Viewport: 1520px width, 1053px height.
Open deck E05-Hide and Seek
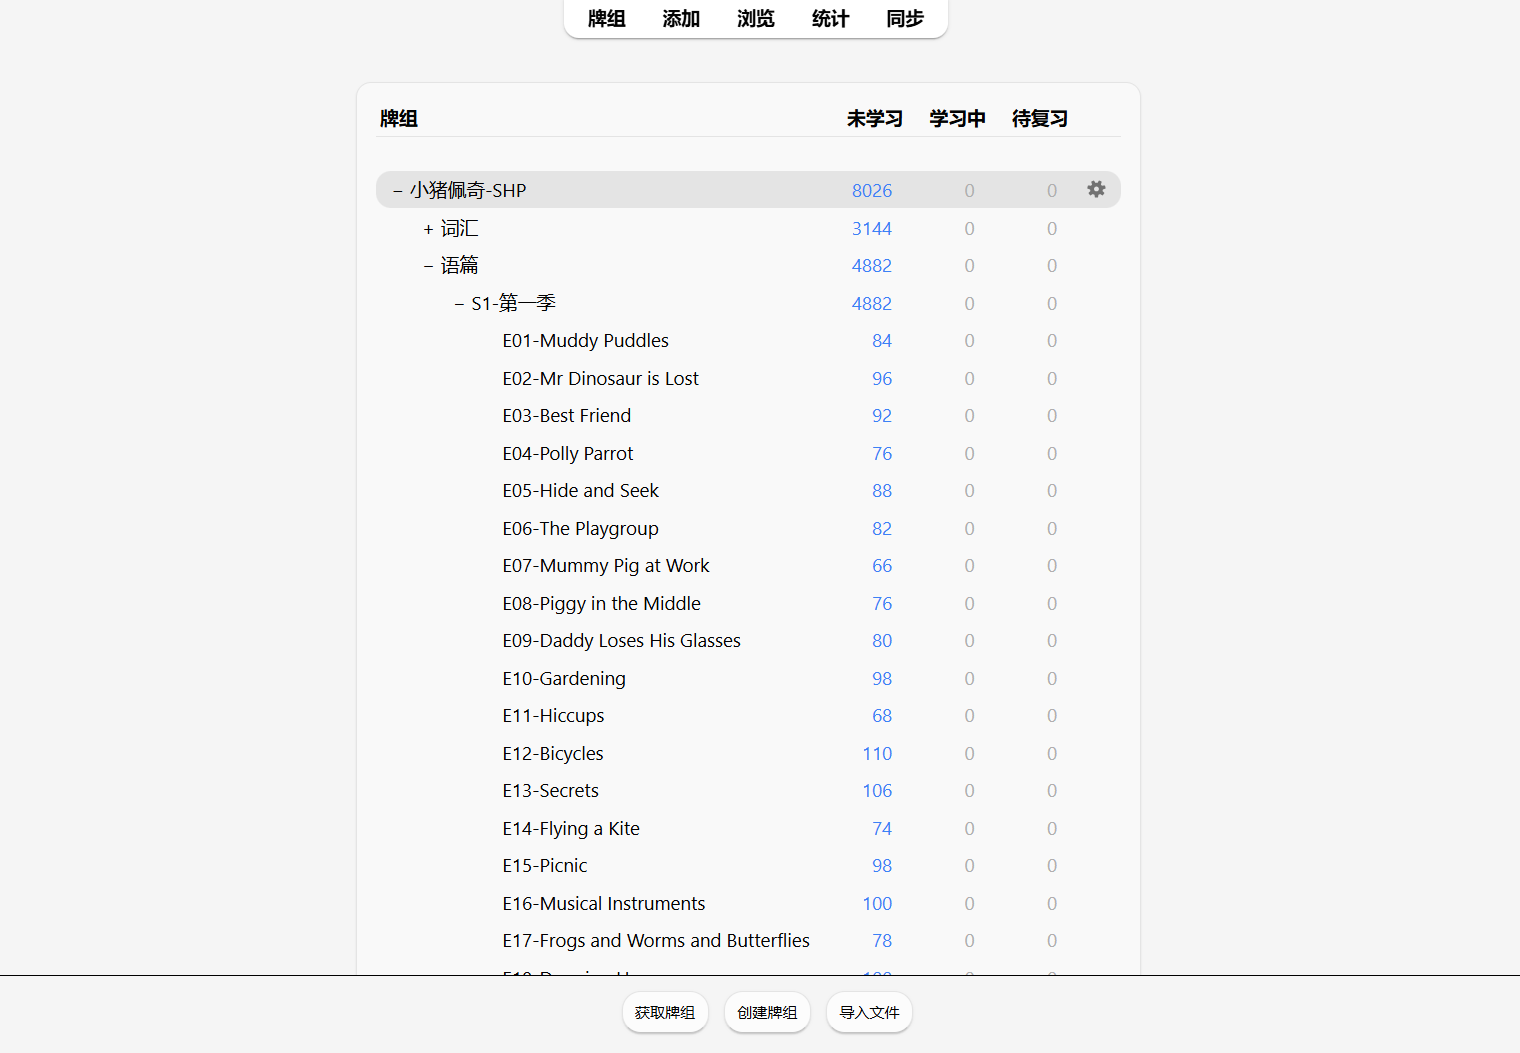tap(580, 491)
